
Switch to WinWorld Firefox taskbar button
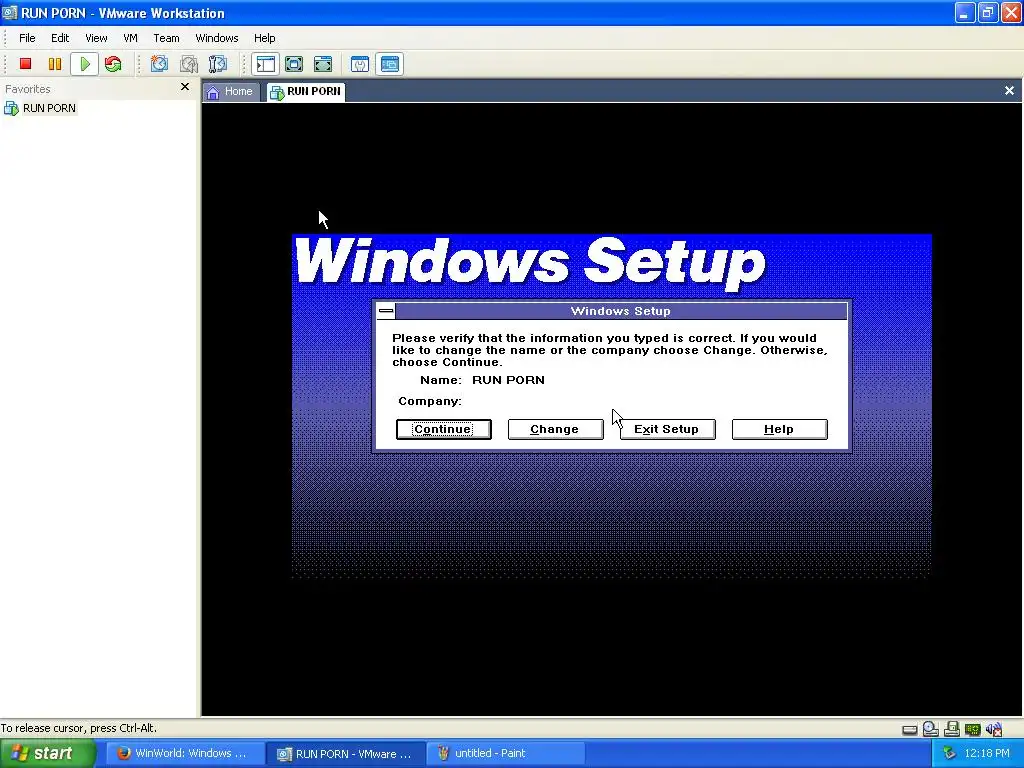pos(184,754)
